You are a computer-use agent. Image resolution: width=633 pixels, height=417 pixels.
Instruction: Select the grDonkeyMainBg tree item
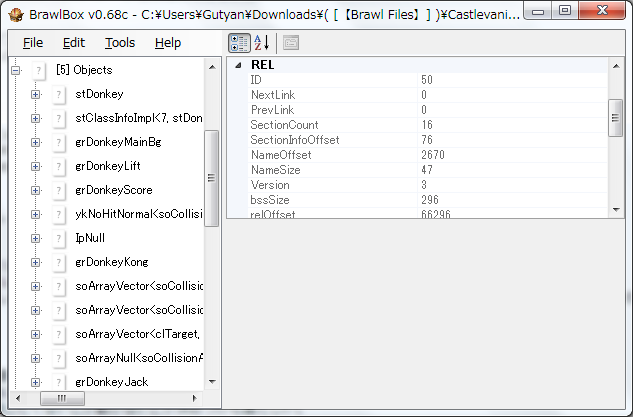[x=118, y=142]
